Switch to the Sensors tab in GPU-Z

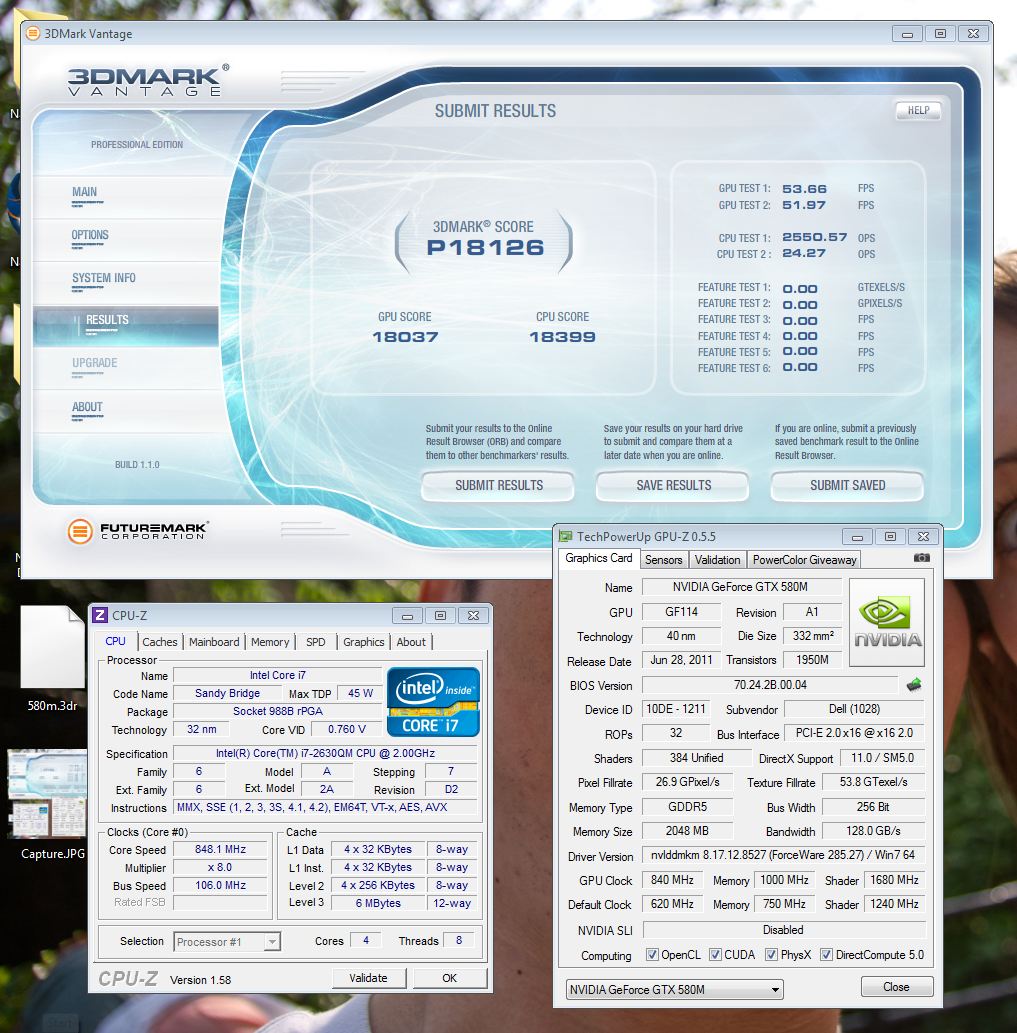point(663,560)
